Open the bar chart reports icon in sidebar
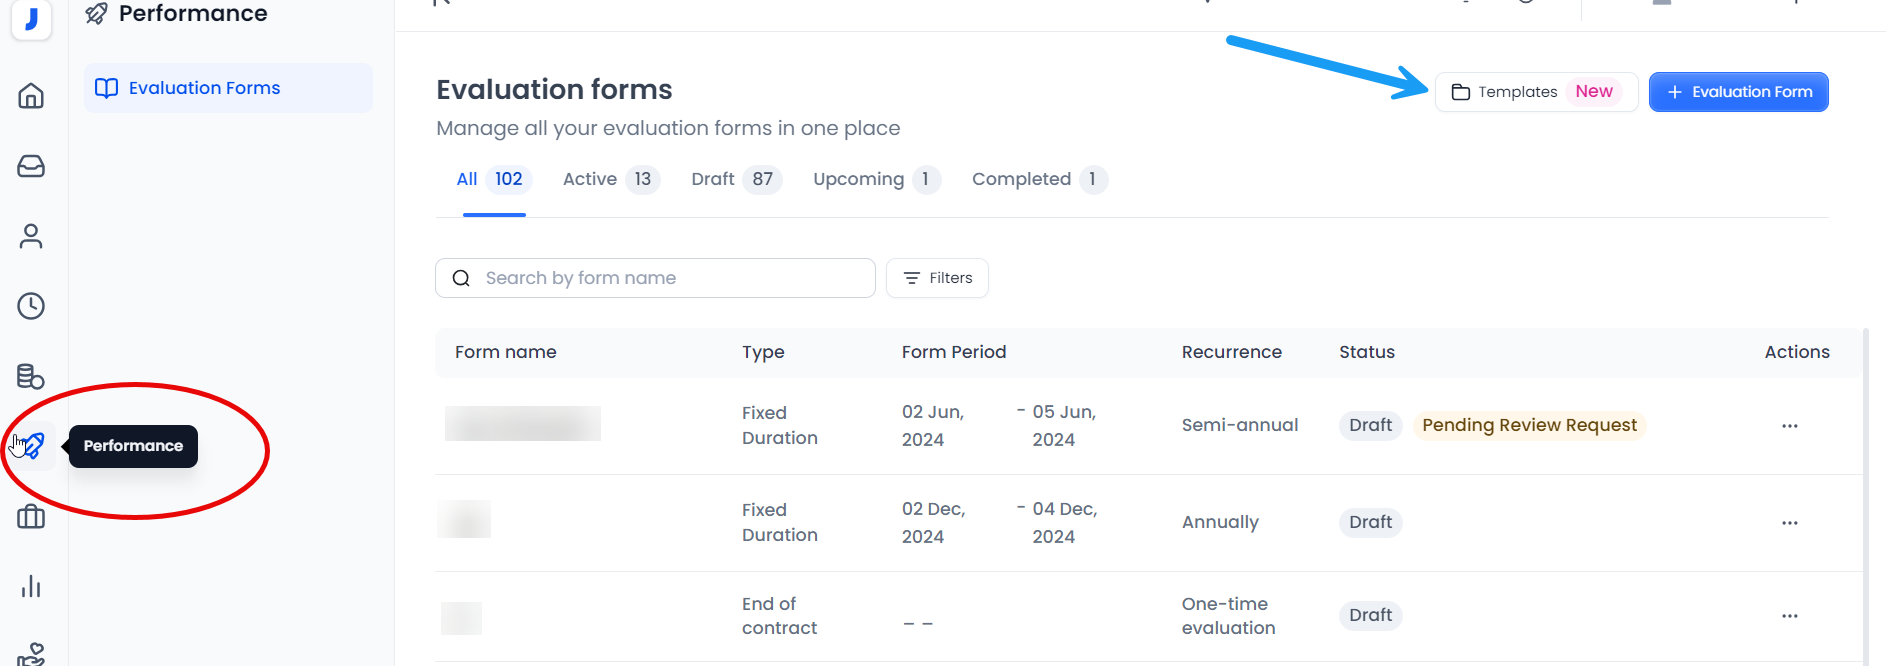The image size is (1886, 666). [31, 586]
